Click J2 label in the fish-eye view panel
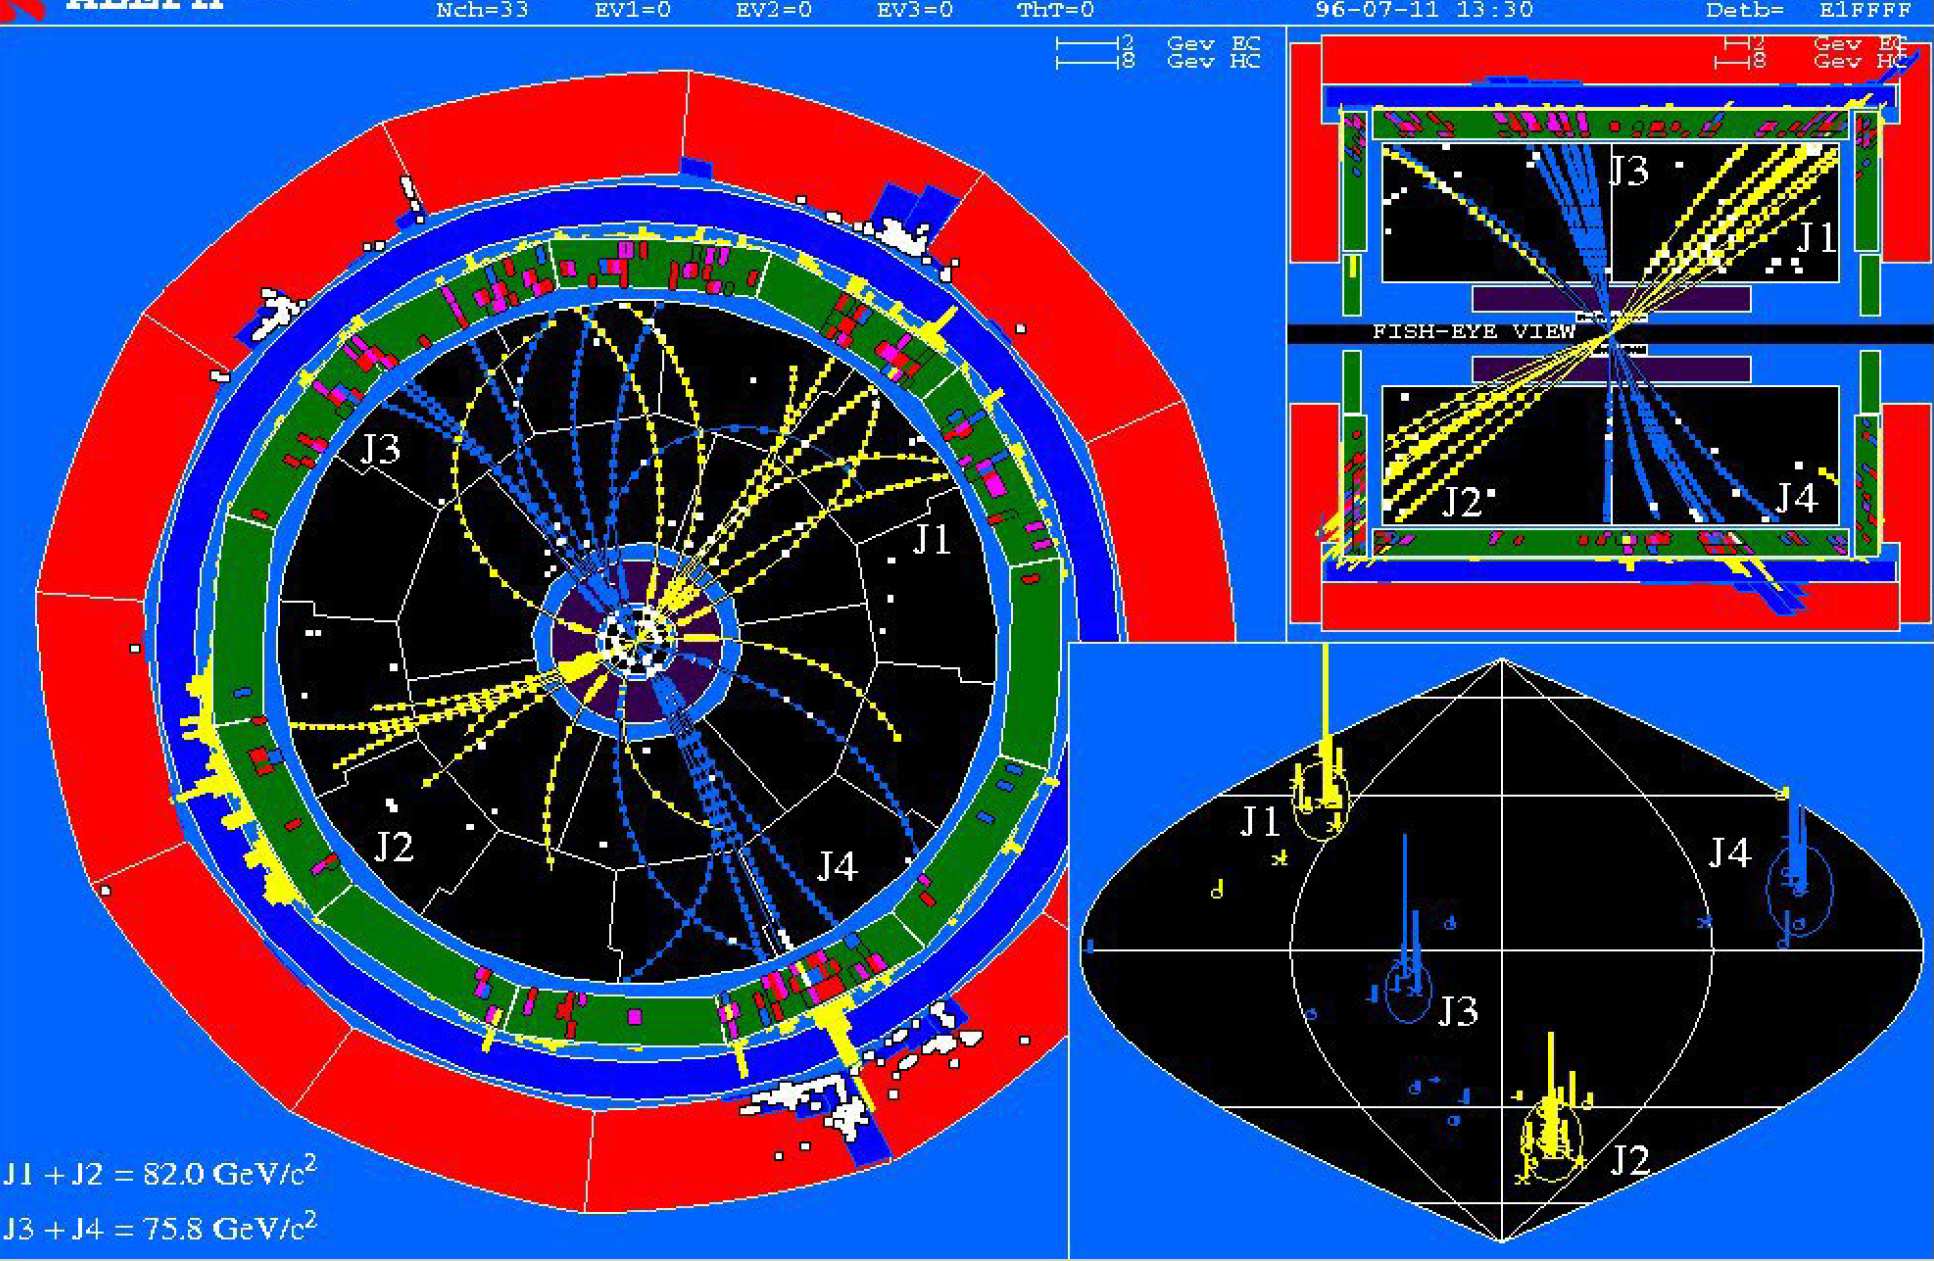This screenshot has height=1261, width=1934. pos(1461,502)
